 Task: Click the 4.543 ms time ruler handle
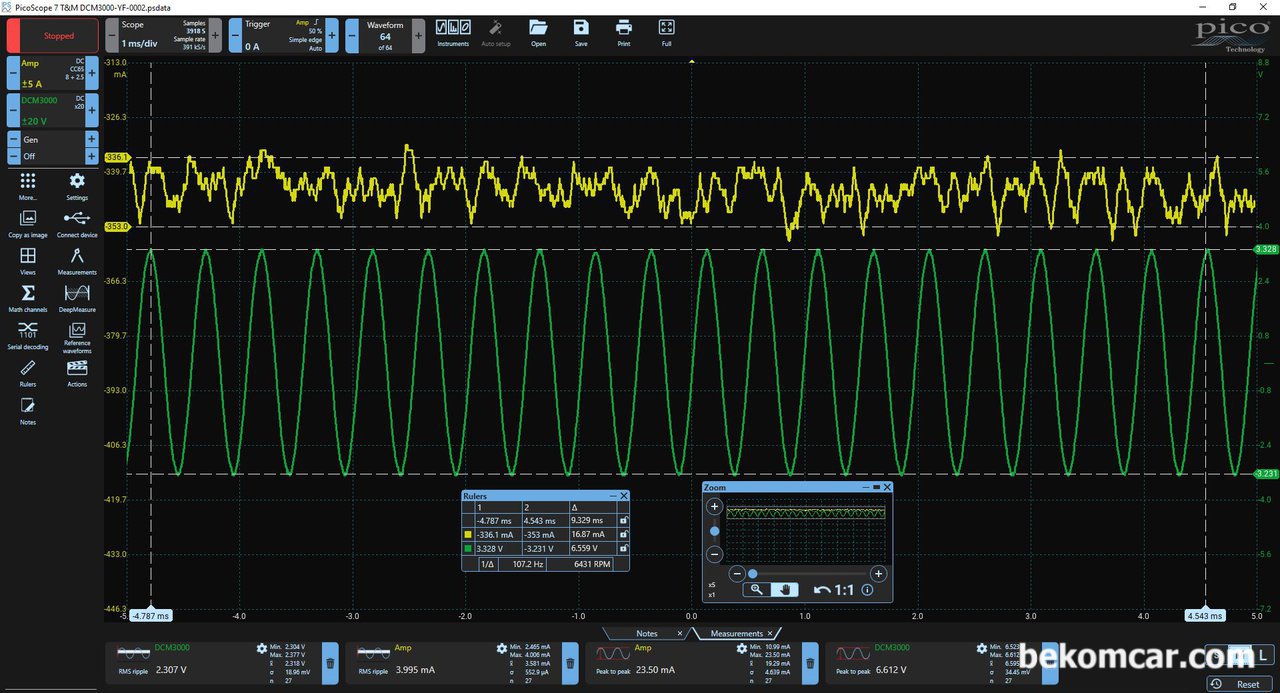click(1205, 616)
